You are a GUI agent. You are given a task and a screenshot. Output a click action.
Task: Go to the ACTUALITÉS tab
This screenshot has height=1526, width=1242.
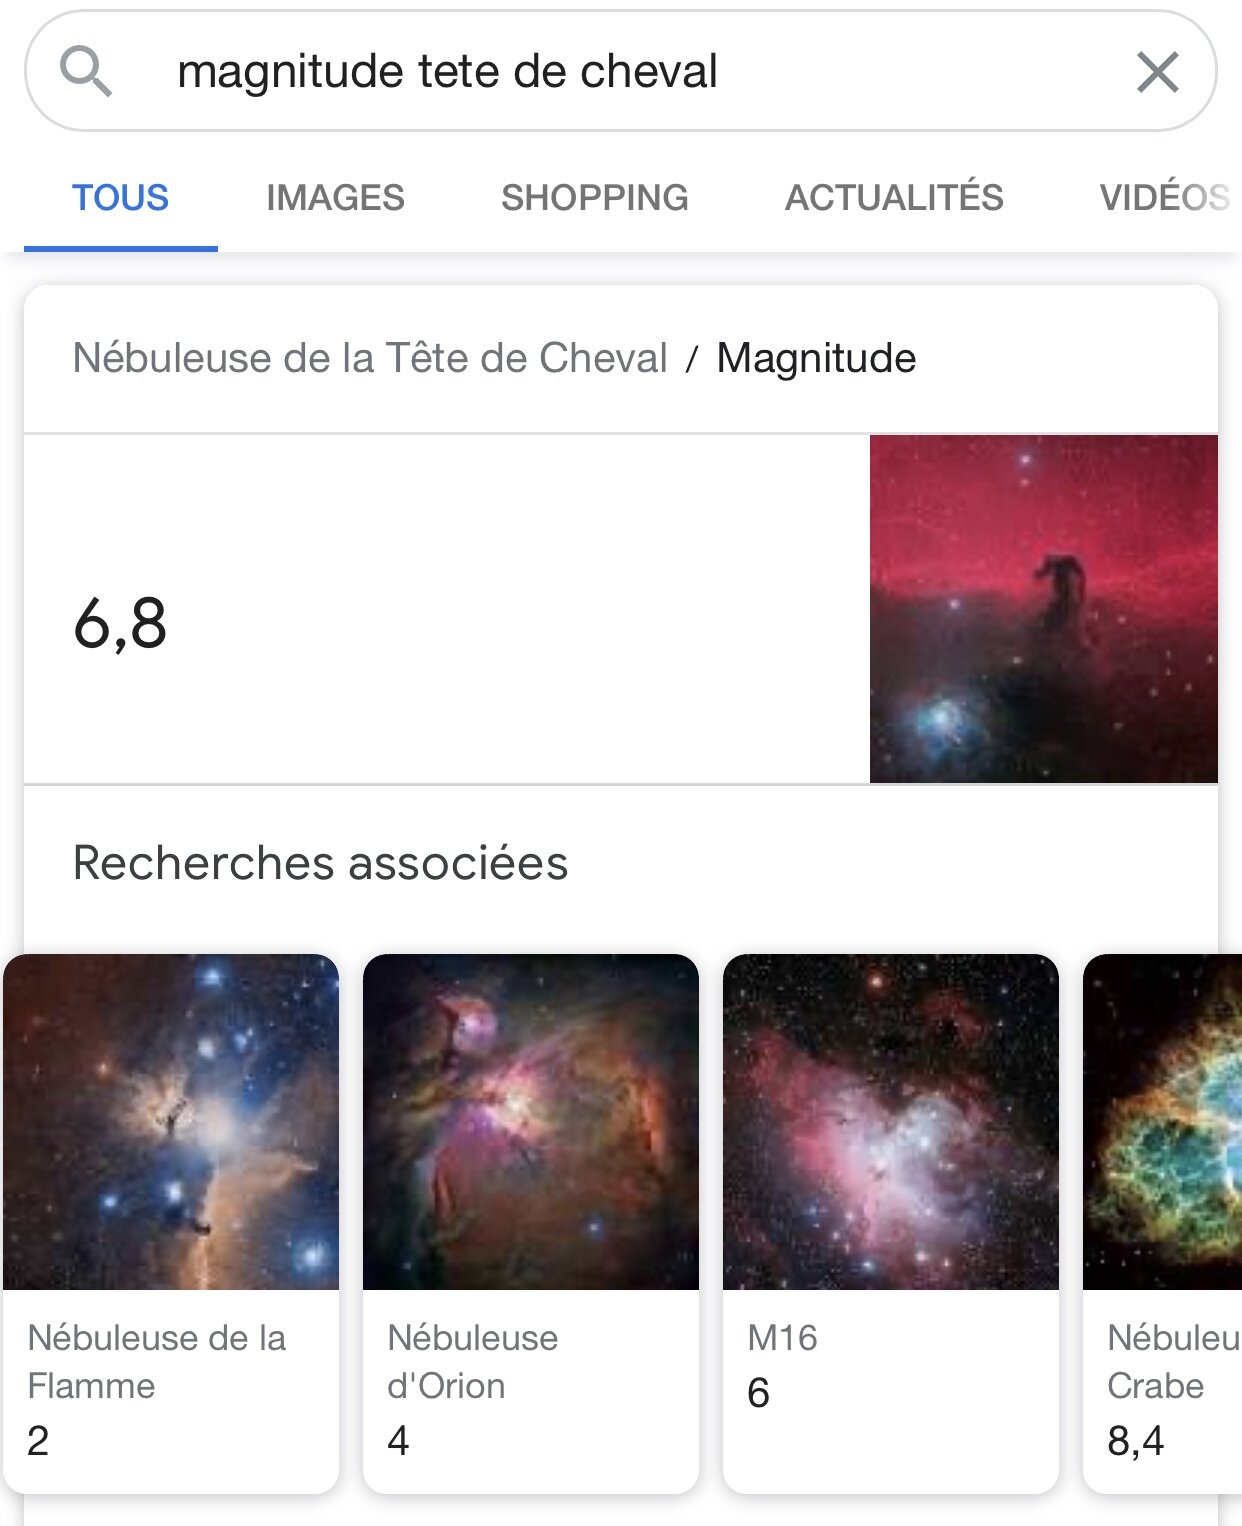point(894,198)
